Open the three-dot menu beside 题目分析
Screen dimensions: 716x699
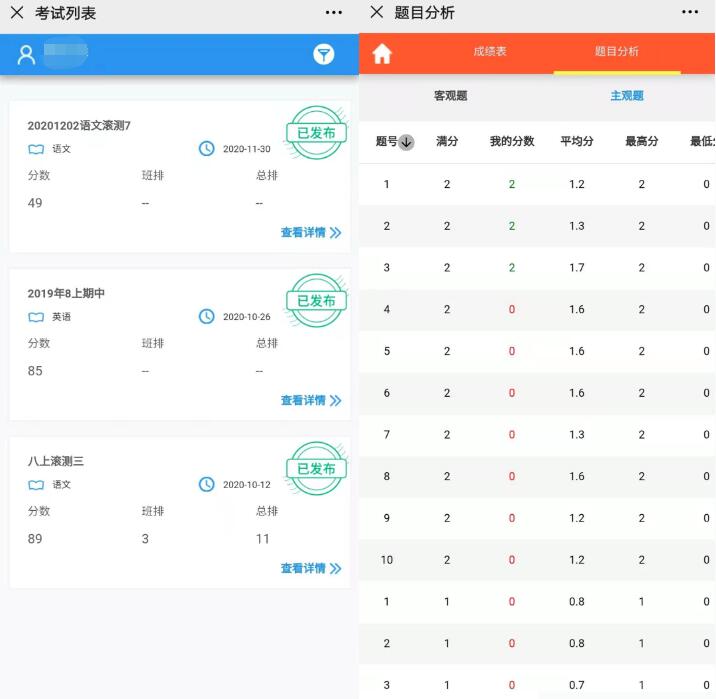pos(690,12)
